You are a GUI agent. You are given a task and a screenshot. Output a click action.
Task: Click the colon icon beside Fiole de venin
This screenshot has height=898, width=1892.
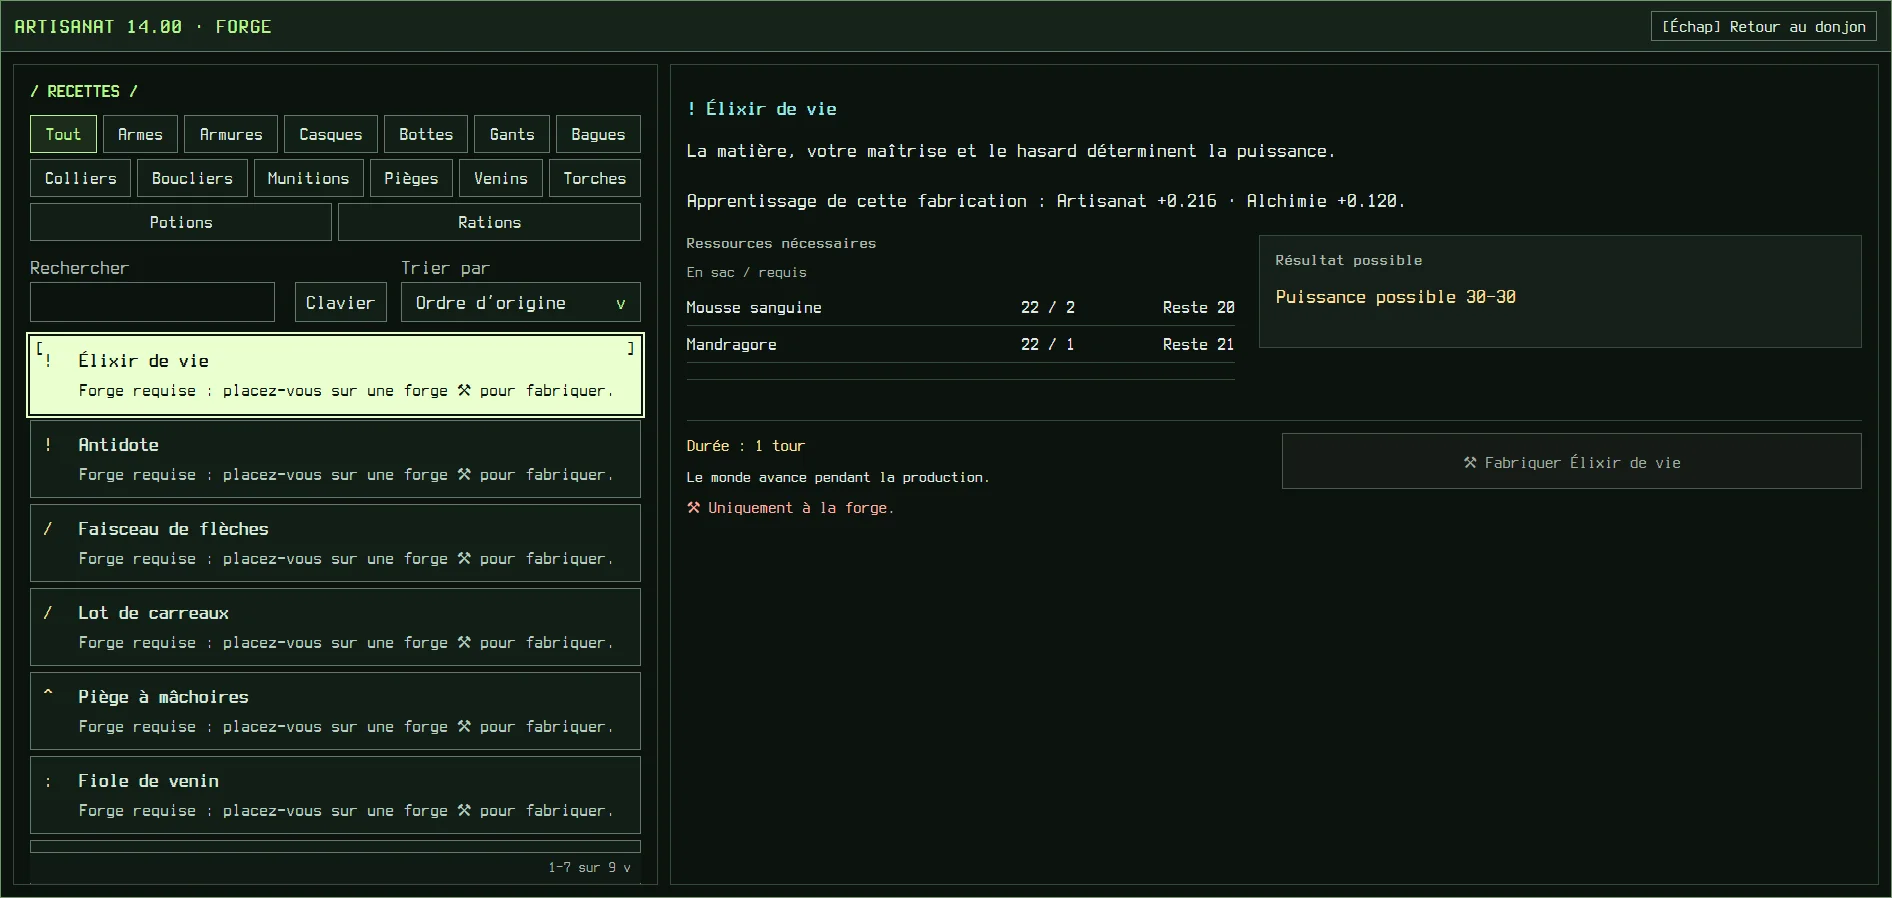(x=48, y=782)
